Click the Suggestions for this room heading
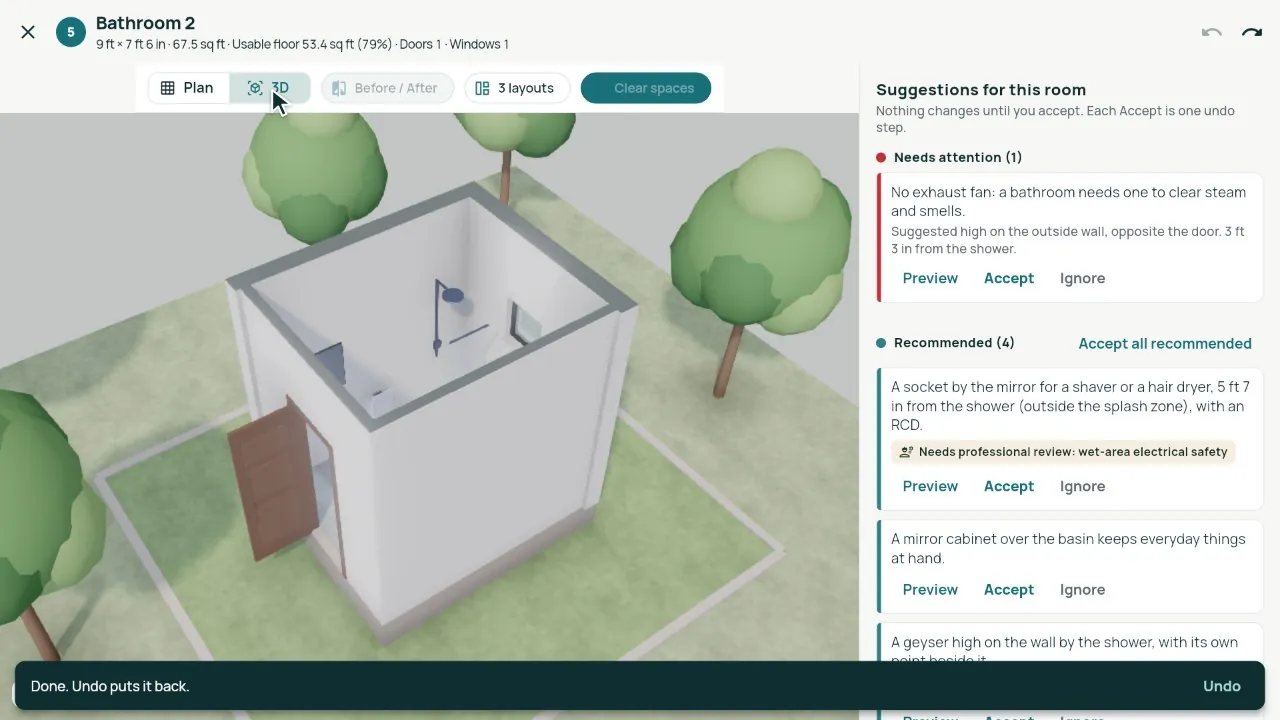The width and height of the screenshot is (1280, 720). click(981, 89)
